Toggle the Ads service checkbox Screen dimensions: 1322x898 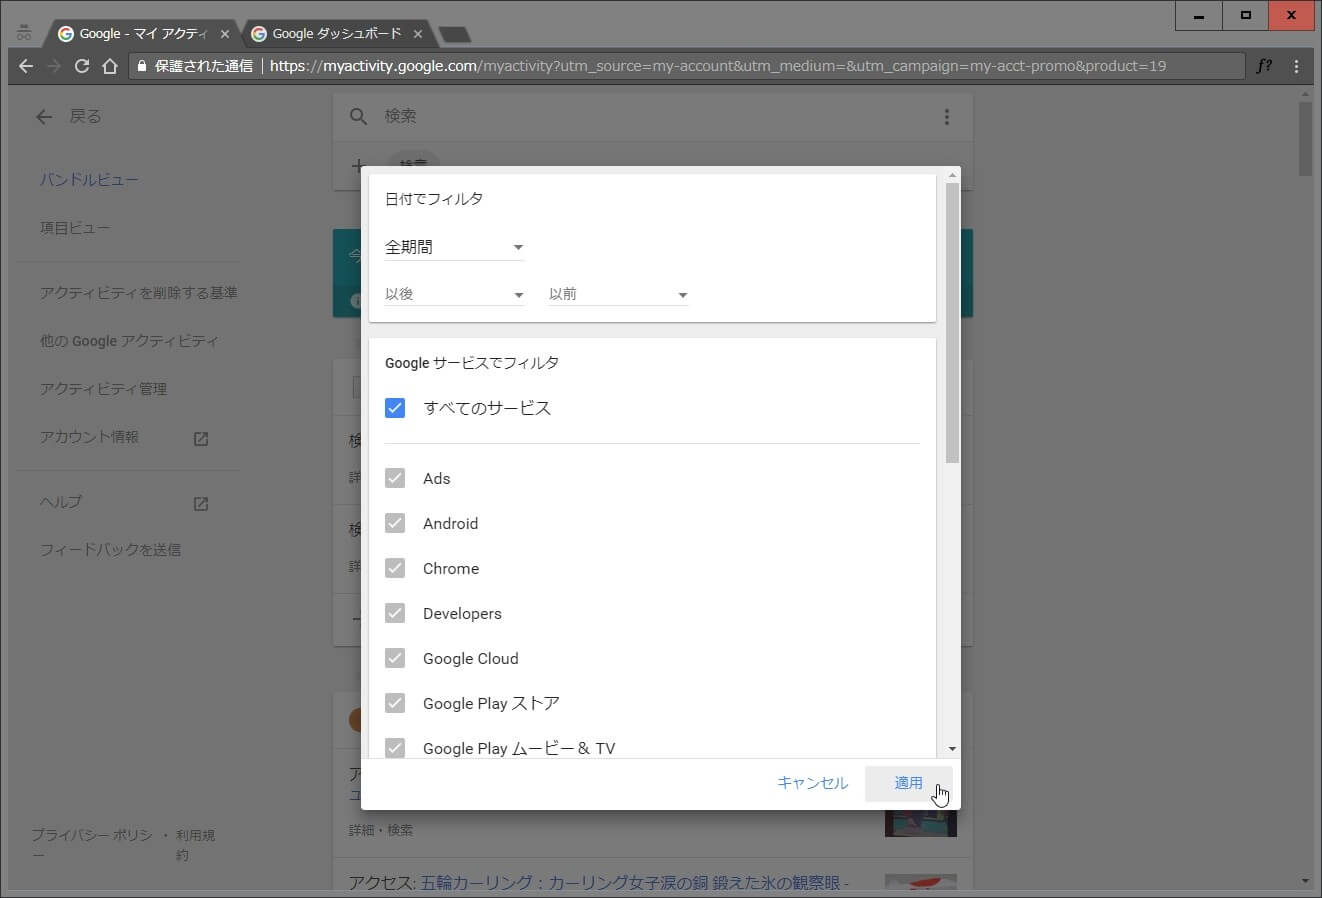click(395, 478)
